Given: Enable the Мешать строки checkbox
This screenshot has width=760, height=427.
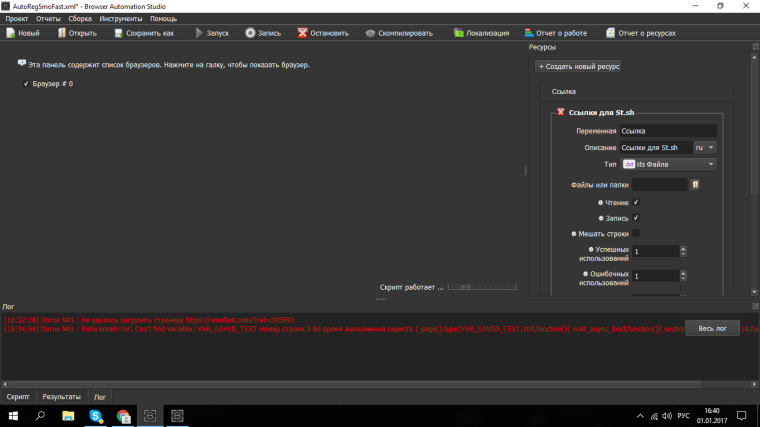Looking at the screenshot, I should (635, 233).
